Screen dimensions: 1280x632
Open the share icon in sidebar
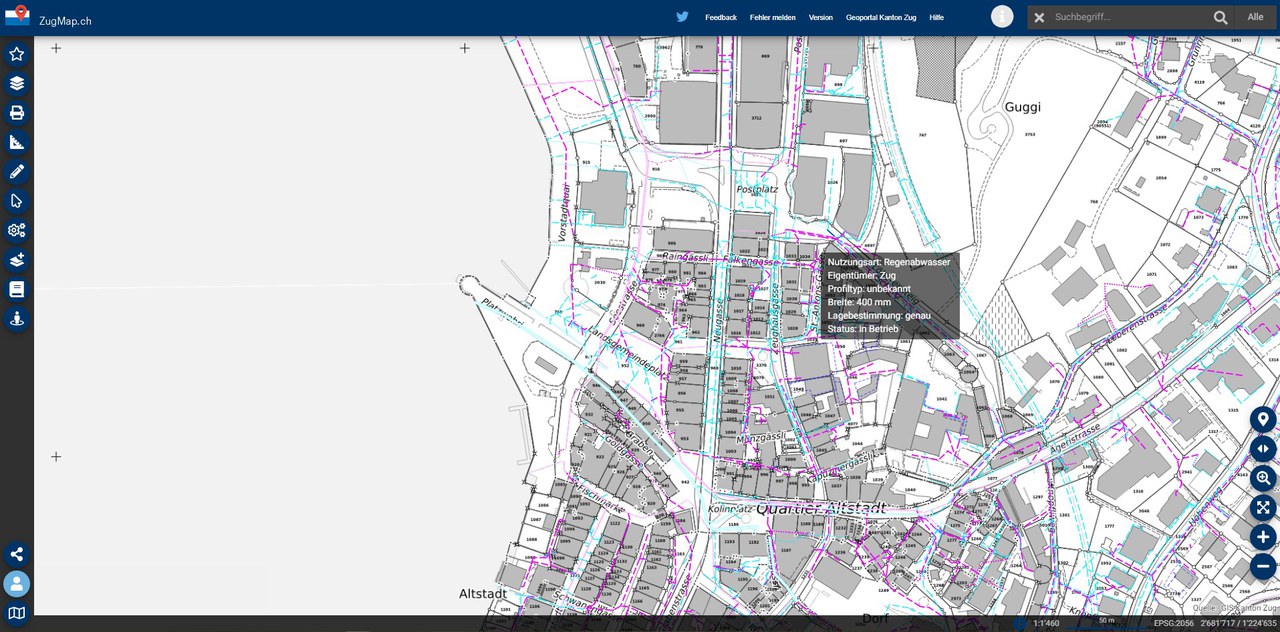17,554
